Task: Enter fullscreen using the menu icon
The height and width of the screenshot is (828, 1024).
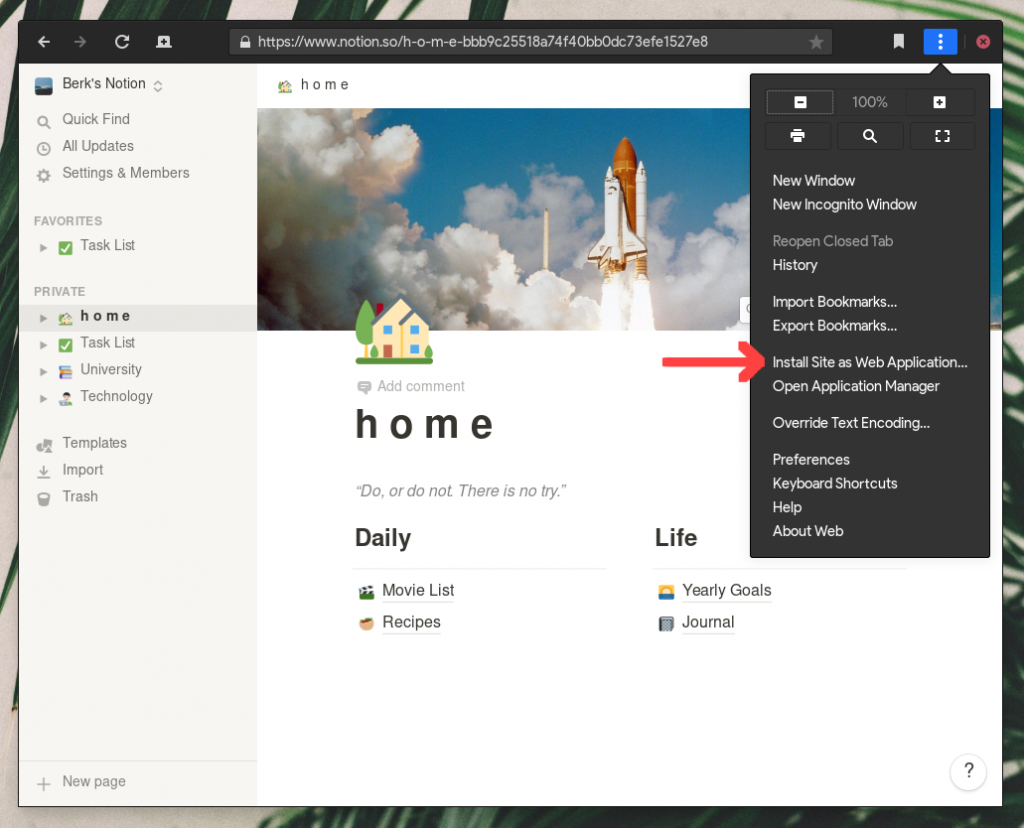Action: pos(941,136)
